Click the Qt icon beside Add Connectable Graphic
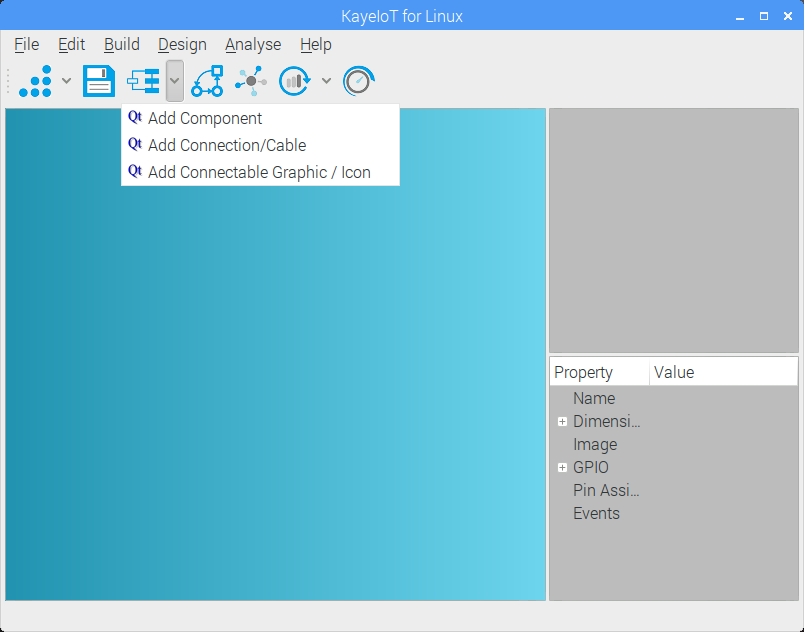The height and width of the screenshot is (632, 804). [x=135, y=171]
